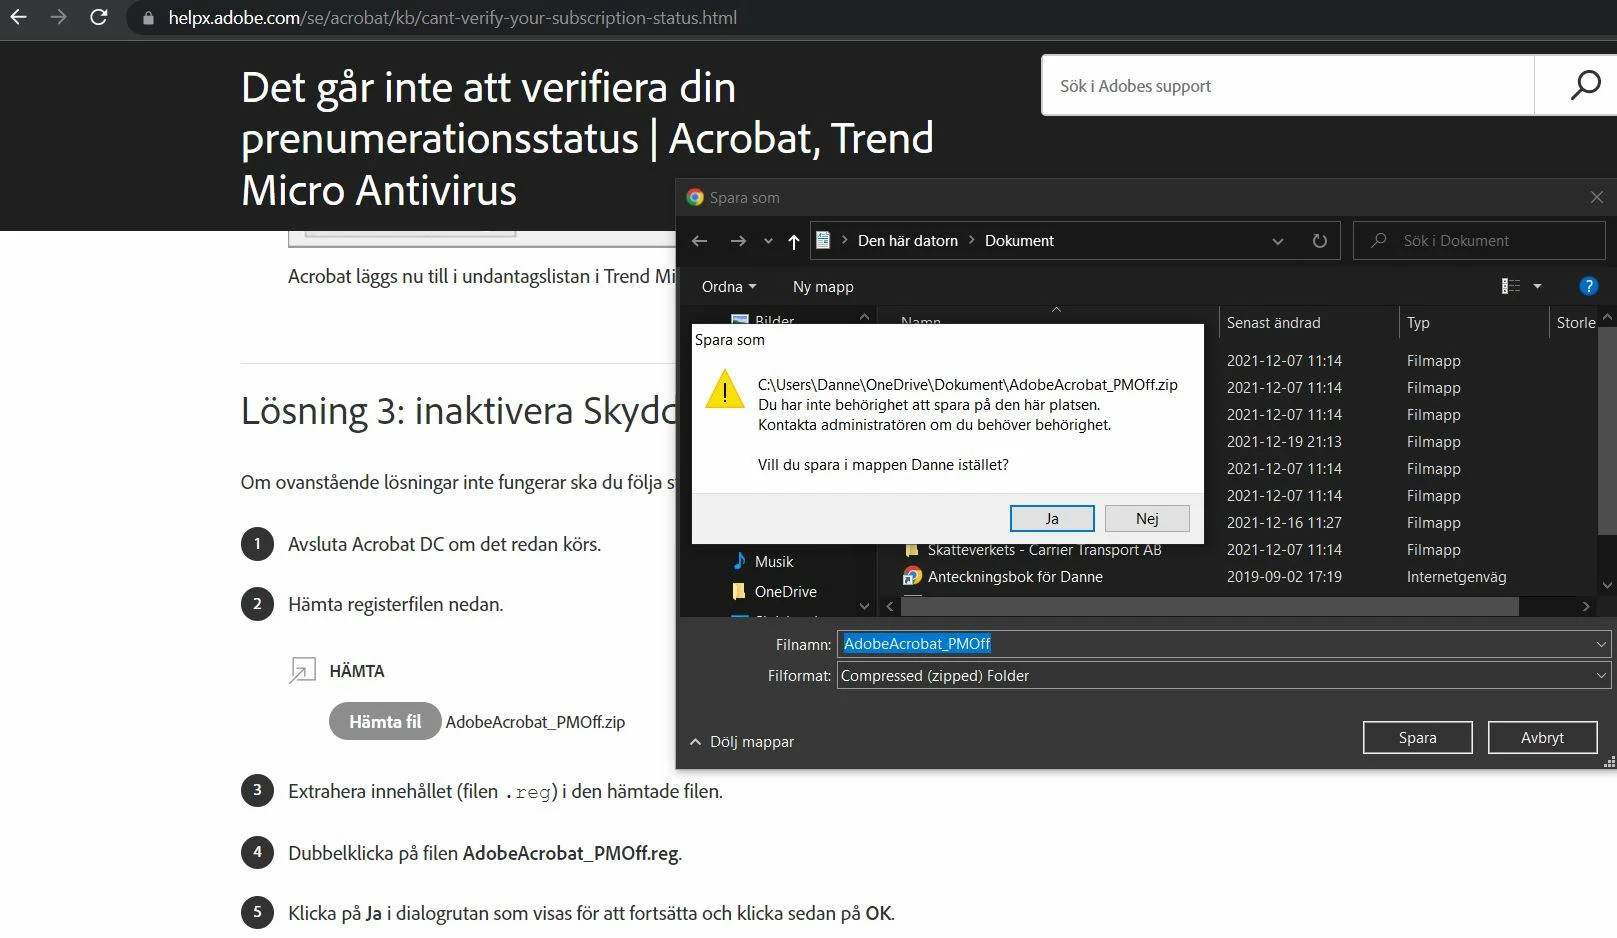Click Ja in the warning dialog
The height and width of the screenshot is (938, 1617).
pyautogui.click(x=1052, y=518)
